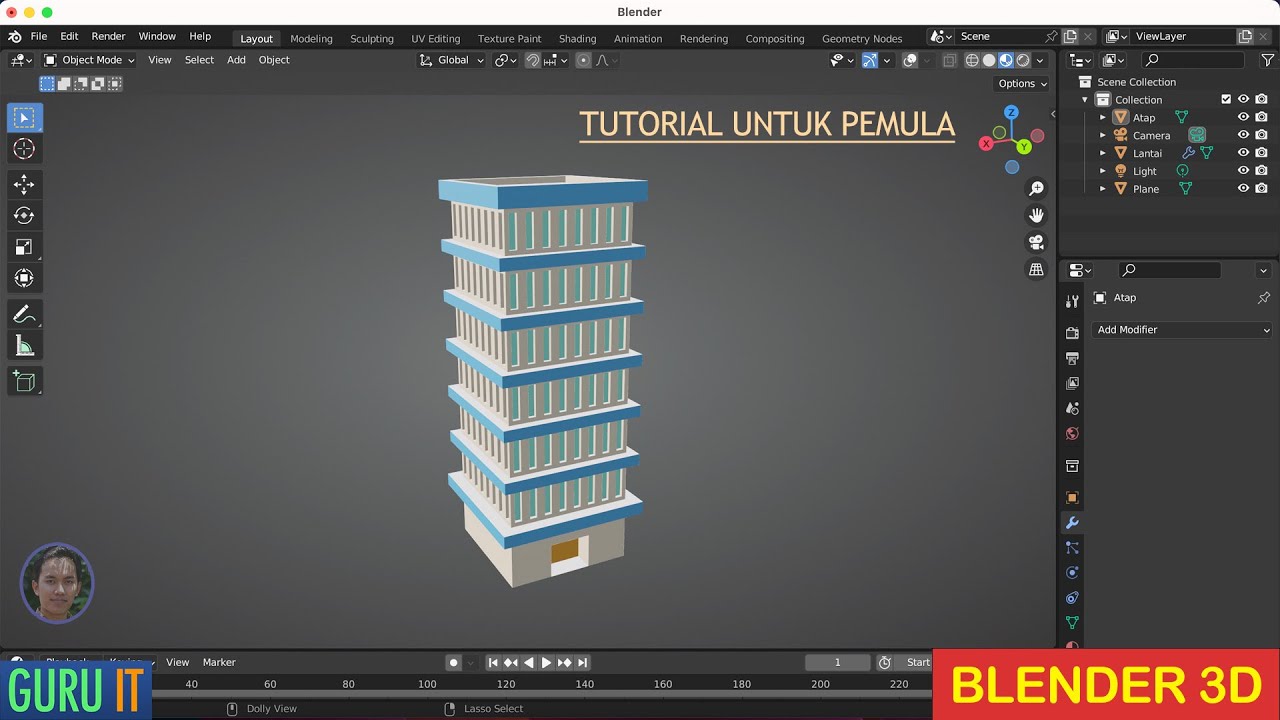Uncheck Collection exclude checkbox
Viewport: 1280px width, 720px height.
click(1226, 100)
